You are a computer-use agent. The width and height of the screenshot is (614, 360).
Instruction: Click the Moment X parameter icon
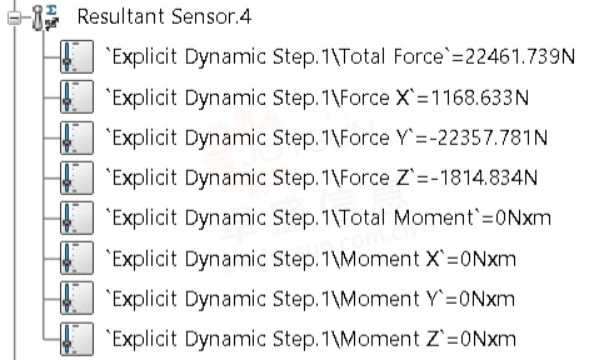tap(77, 258)
